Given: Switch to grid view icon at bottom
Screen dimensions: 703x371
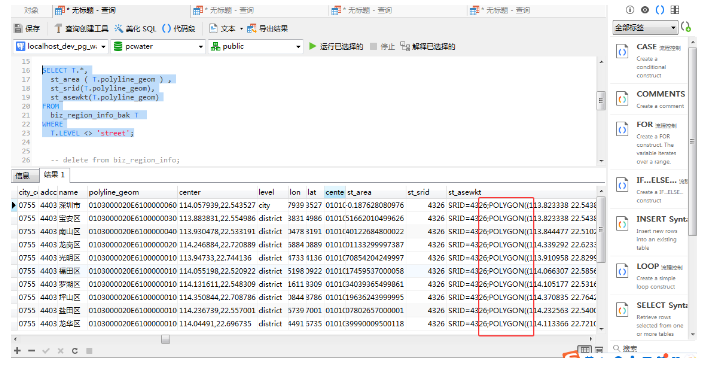Looking at the screenshot, I should pos(585,349).
